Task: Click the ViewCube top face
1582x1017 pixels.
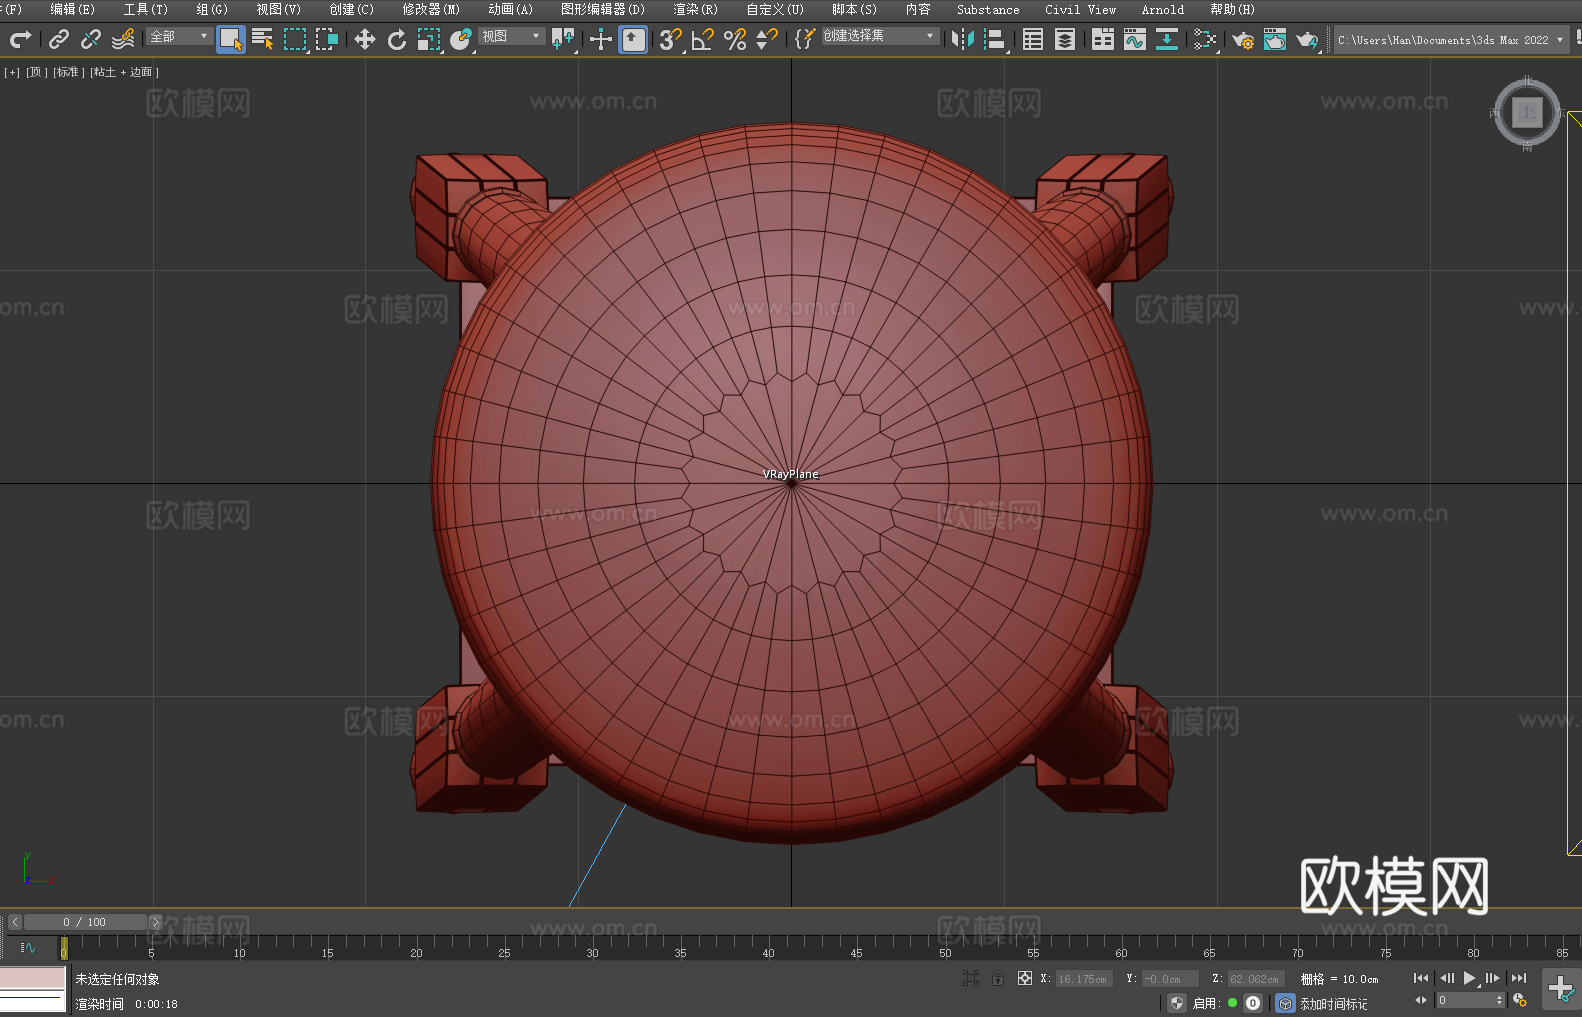Action: tap(1527, 112)
